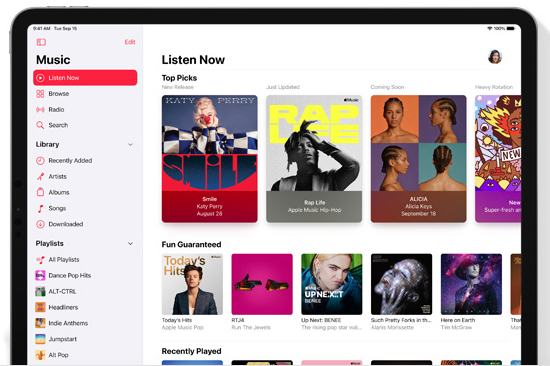550x366 pixels.
Task: Open Alt Pop playlist icon
Action: [x=40, y=355]
